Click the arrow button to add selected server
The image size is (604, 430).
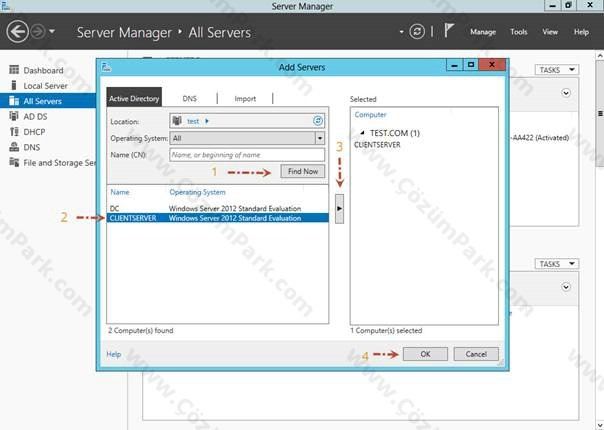click(339, 208)
